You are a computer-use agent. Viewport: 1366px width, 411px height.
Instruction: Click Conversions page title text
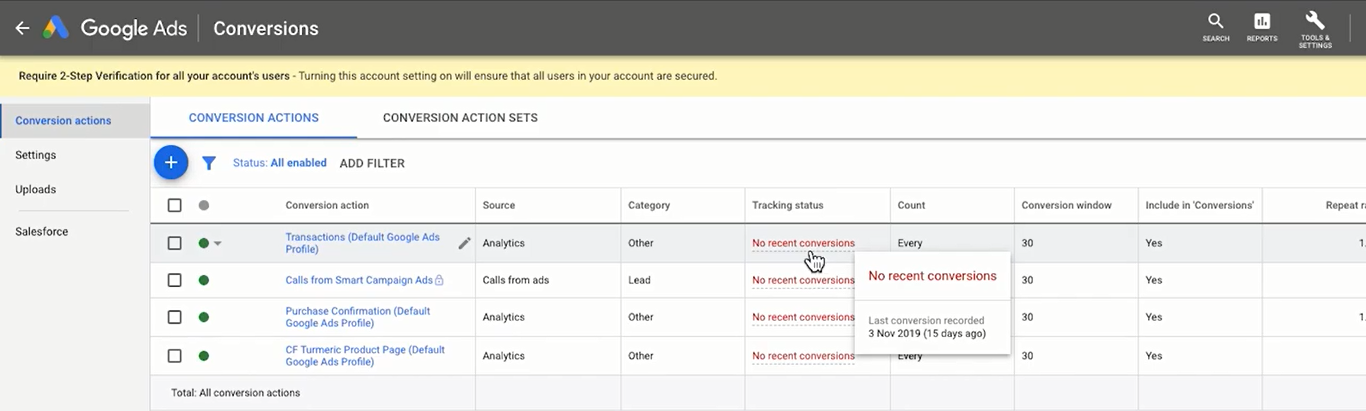[266, 28]
